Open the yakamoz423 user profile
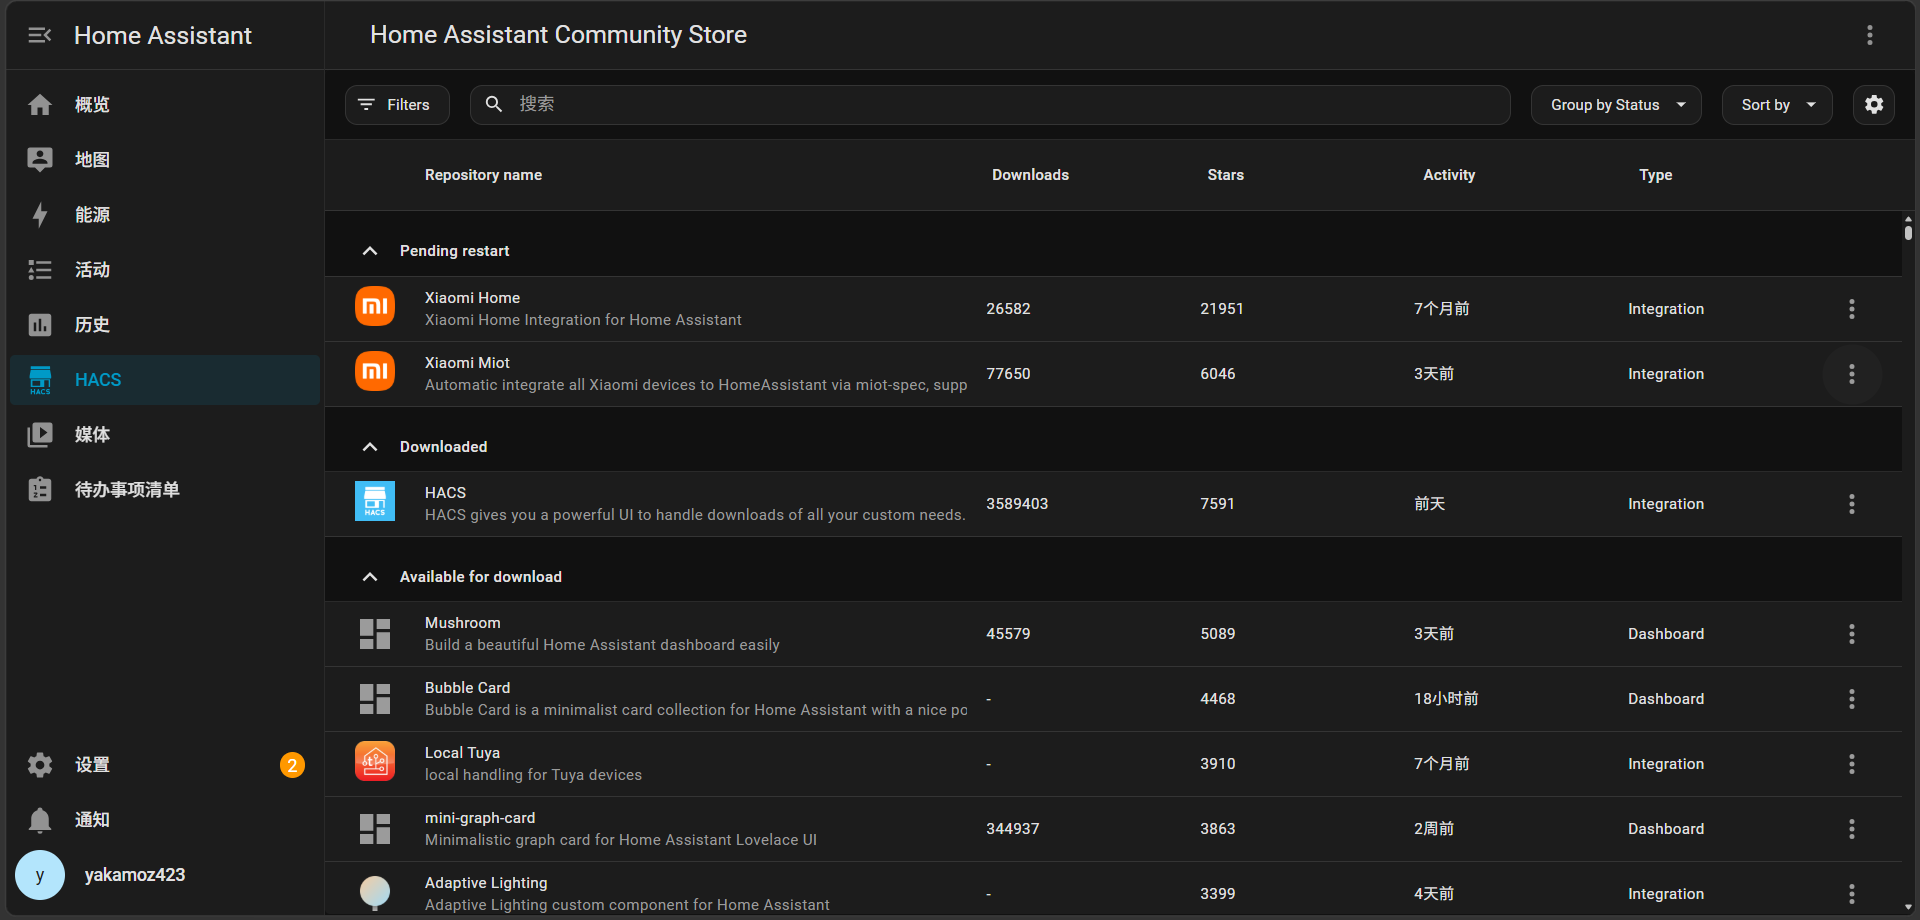 pyautogui.click(x=165, y=875)
